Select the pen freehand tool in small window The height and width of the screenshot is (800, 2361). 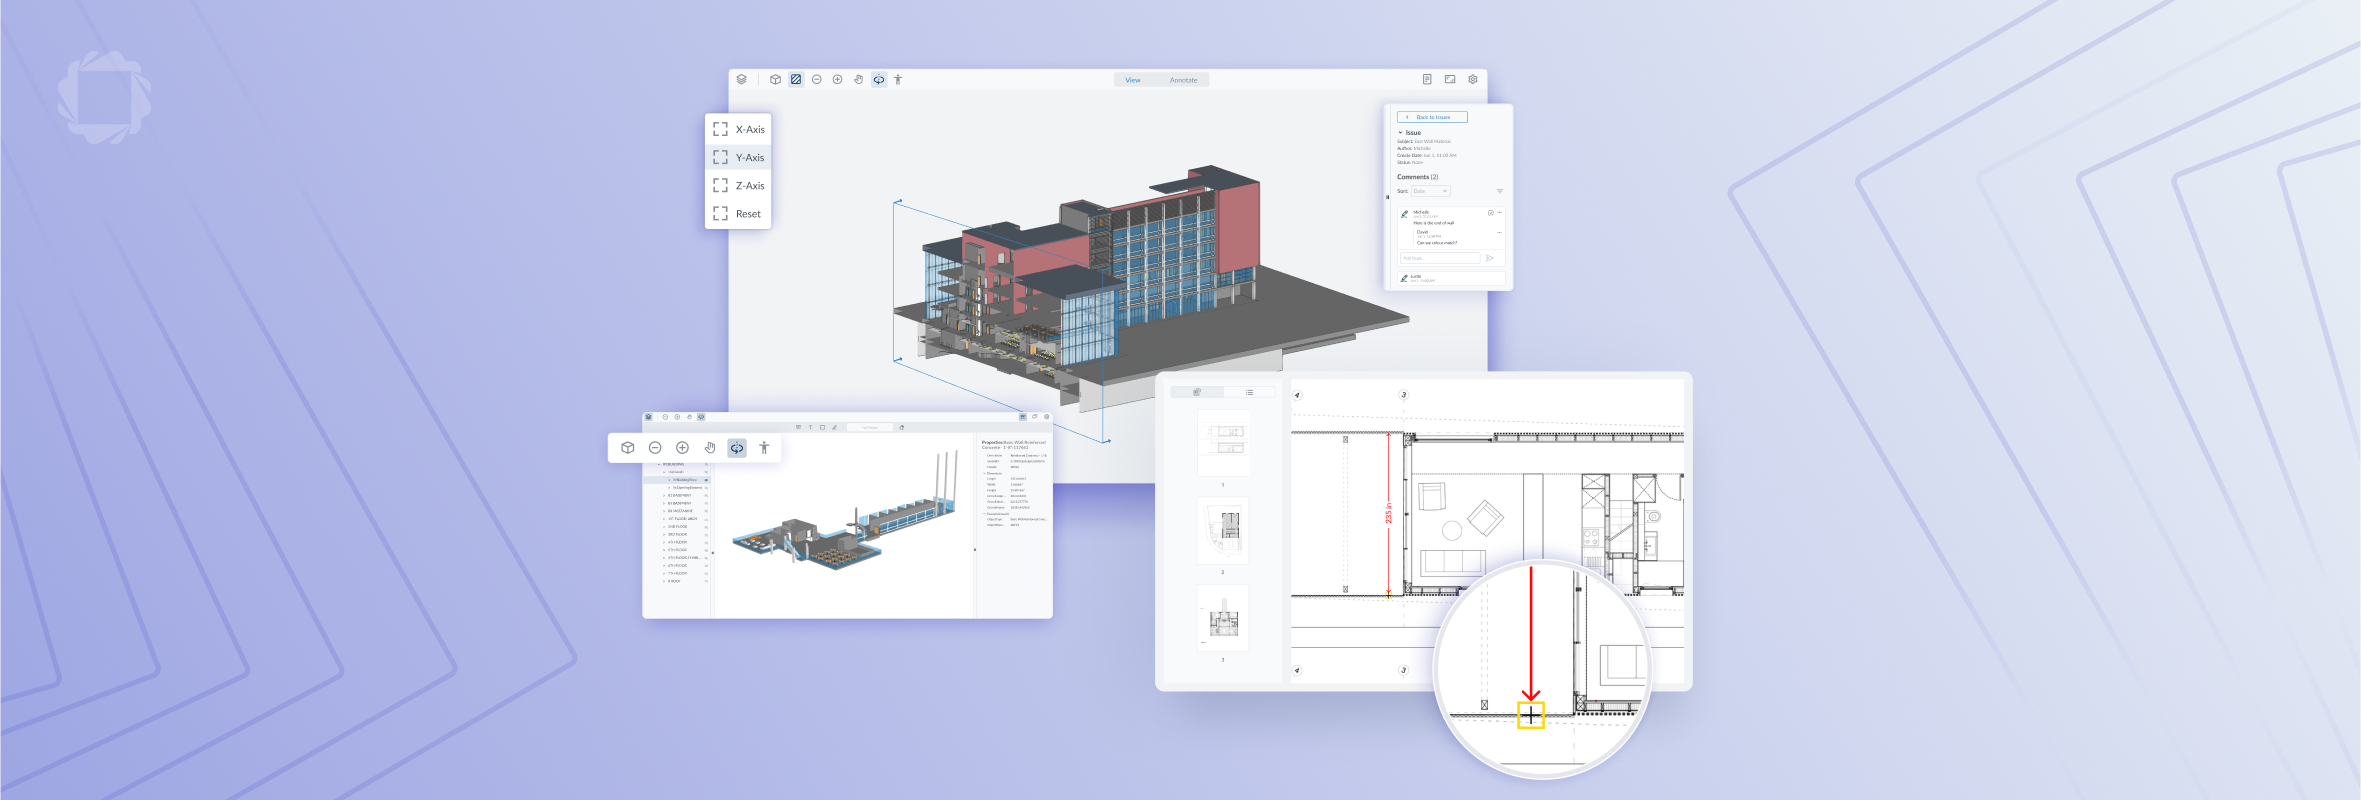834,427
